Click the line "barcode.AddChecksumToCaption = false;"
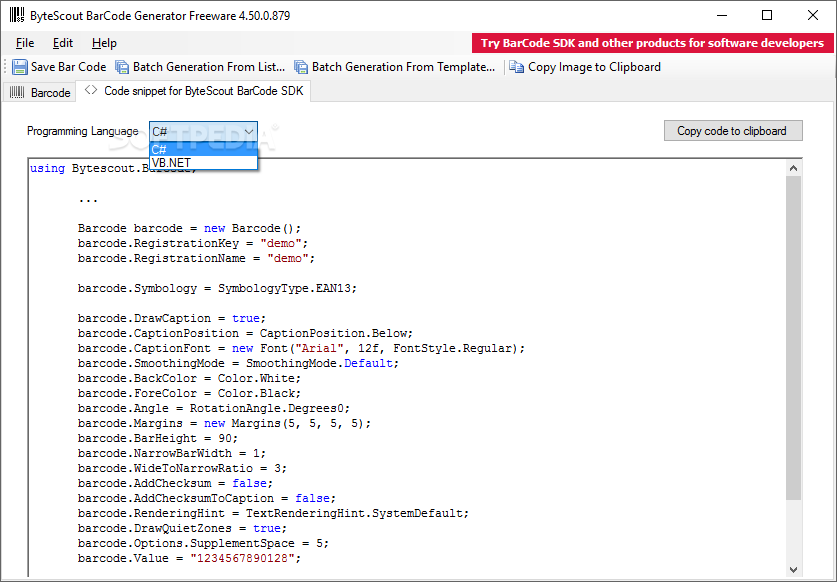Viewport: 837px width, 582px height. point(207,498)
